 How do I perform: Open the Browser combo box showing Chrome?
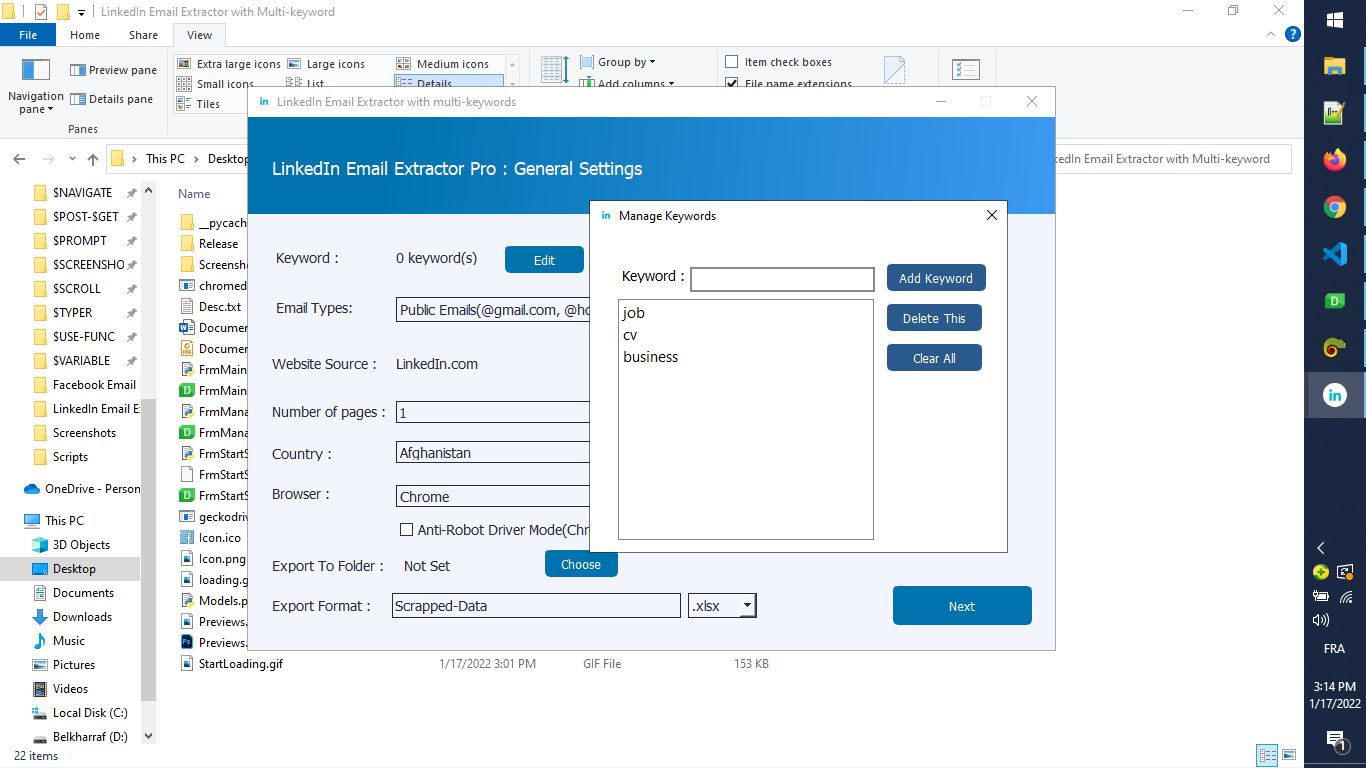493,496
